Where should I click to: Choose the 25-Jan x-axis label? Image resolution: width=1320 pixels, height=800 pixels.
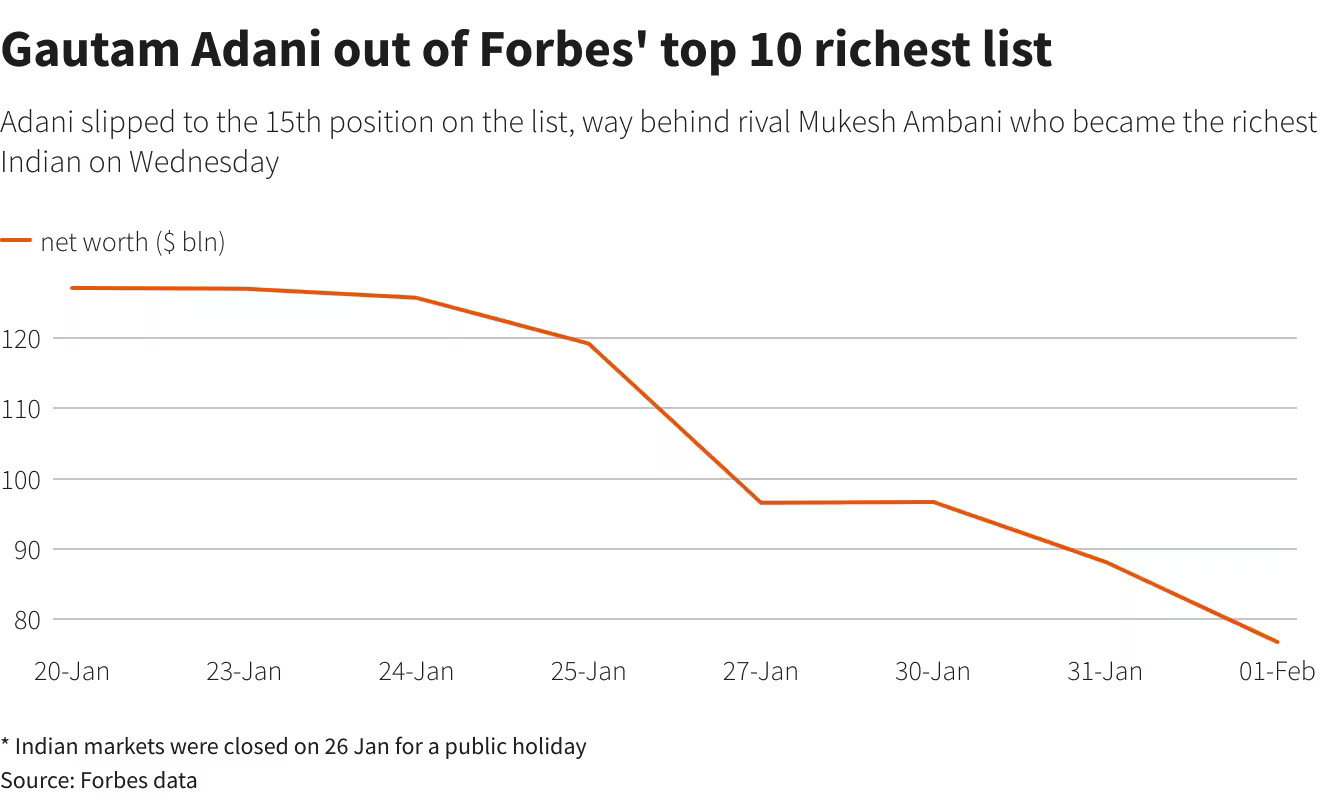click(588, 671)
